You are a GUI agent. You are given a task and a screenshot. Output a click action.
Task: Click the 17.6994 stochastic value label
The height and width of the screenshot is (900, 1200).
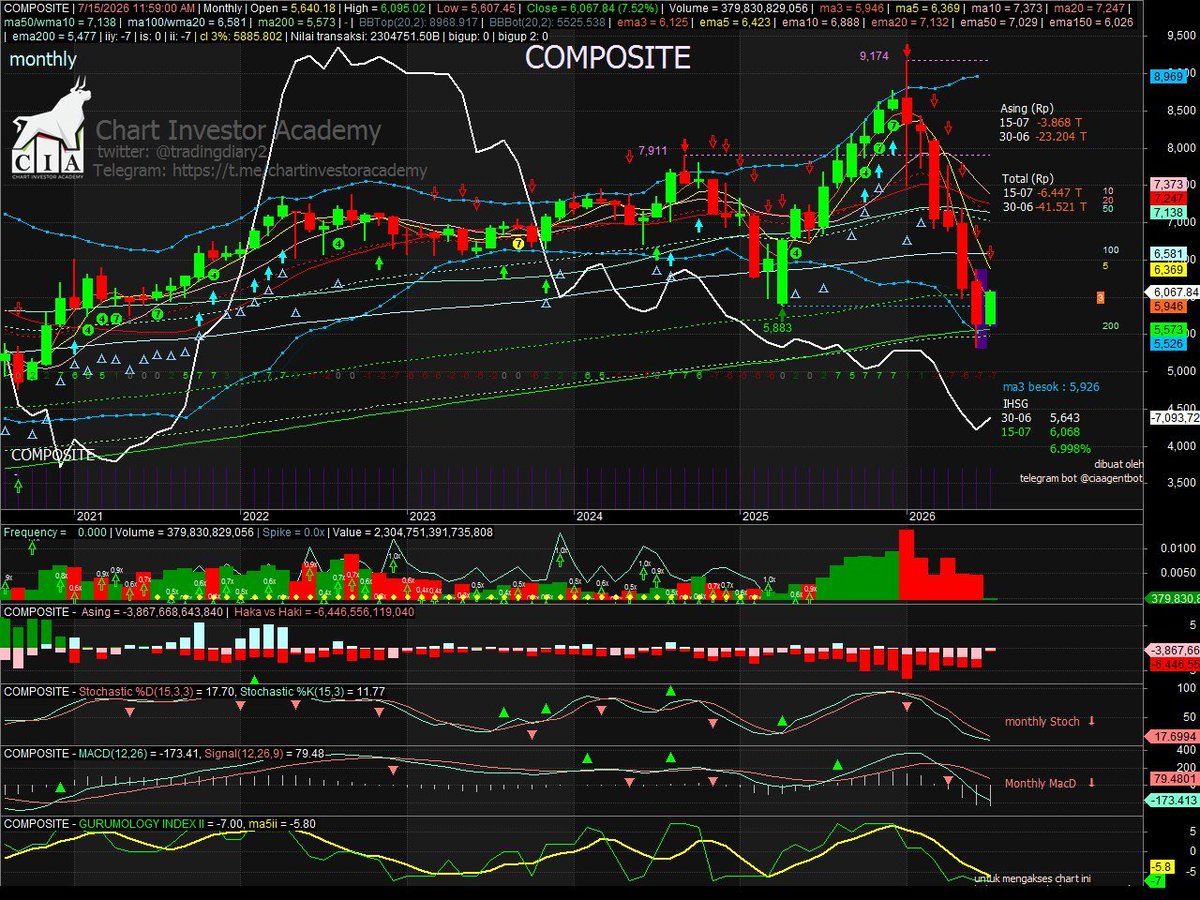(1170, 736)
